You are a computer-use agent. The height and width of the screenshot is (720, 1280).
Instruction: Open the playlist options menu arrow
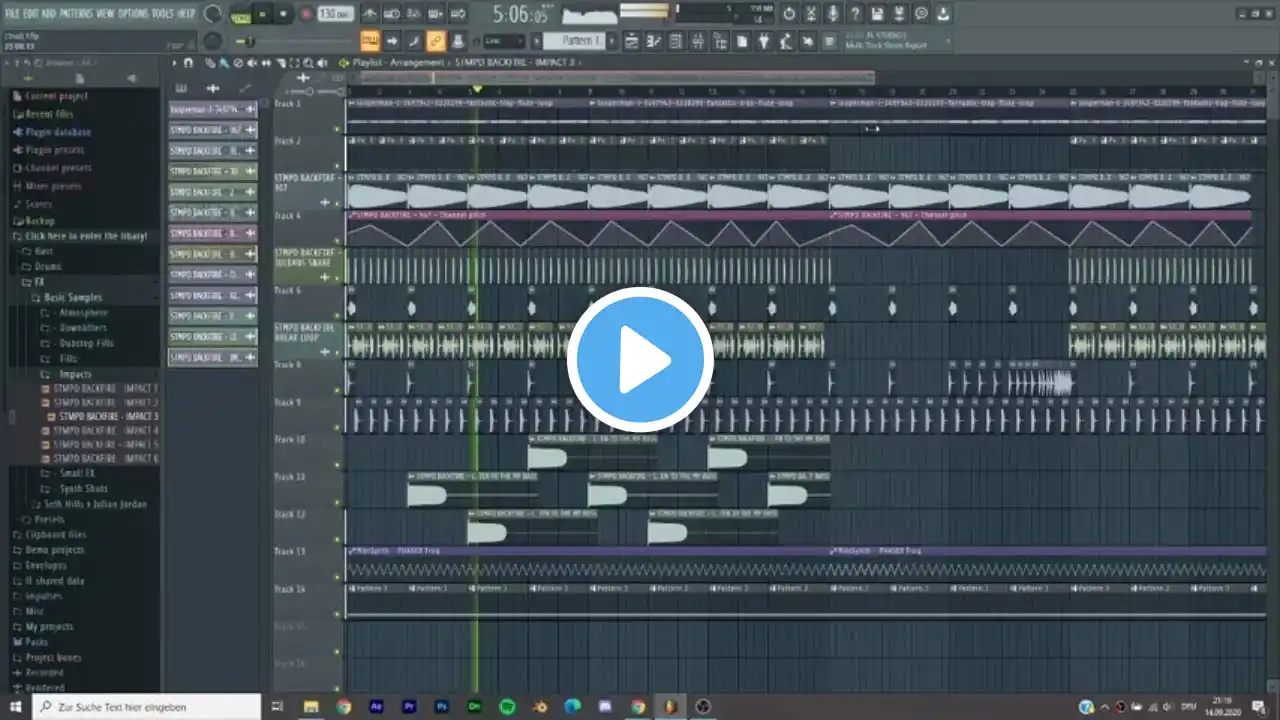(176, 63)
